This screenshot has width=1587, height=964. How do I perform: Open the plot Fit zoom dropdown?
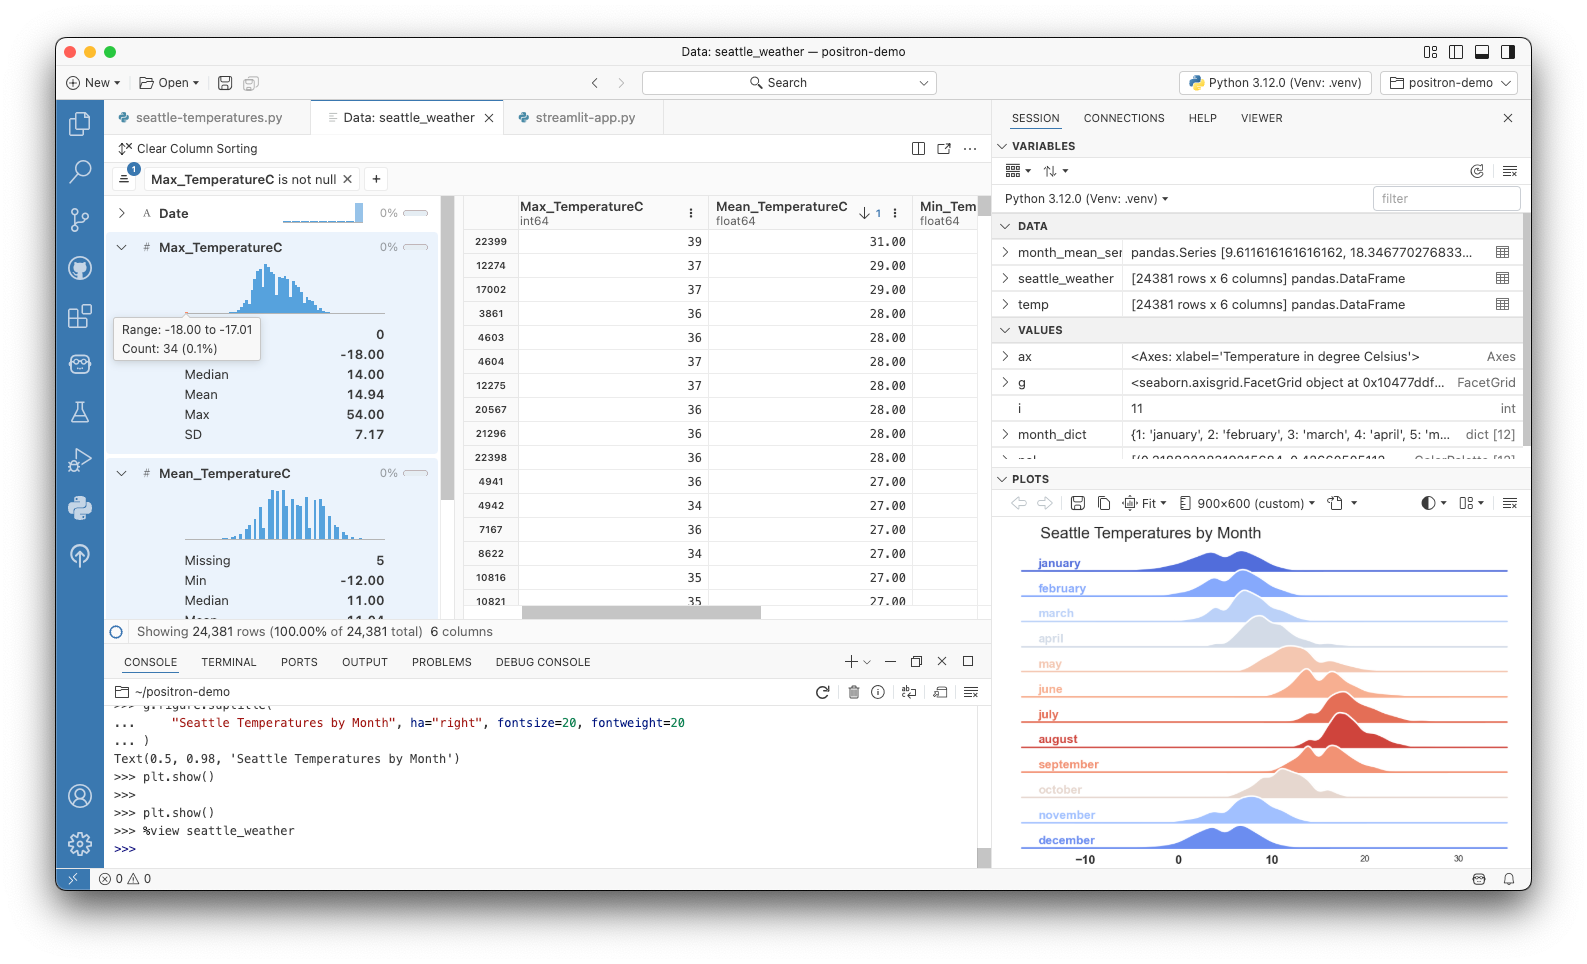[1144, 503]
